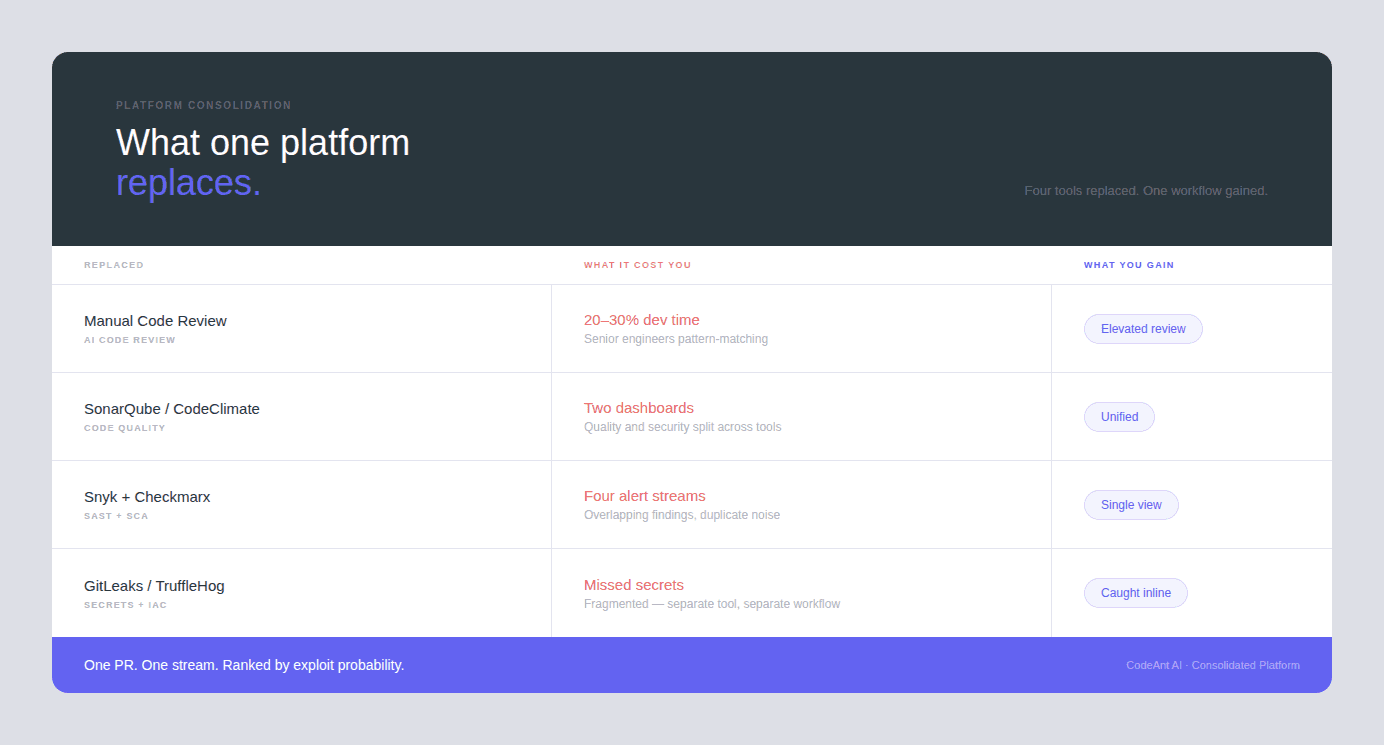Click the 'Unified' pill badge
Image resolution: width=1384 pixels, height=745 pixels.
click(x=1119, y=417)
